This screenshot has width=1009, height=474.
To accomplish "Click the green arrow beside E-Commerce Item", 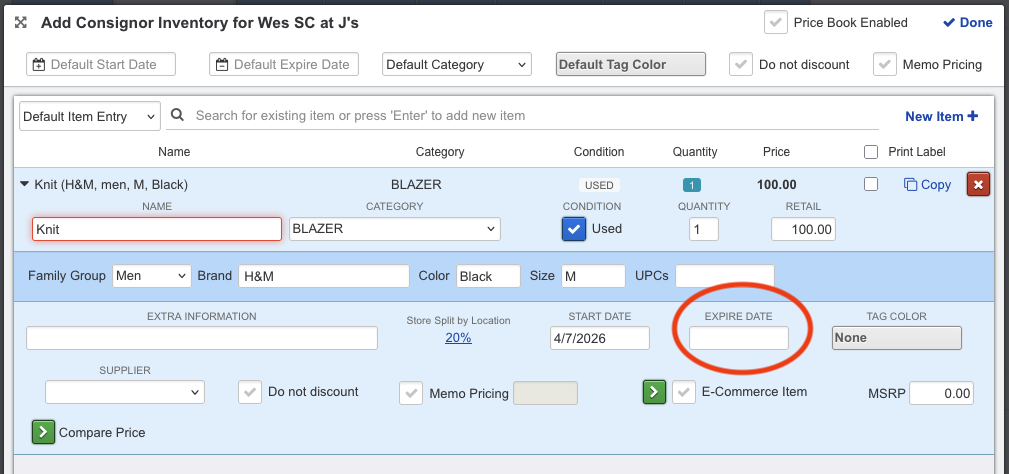I will click(x=653, y=392).
